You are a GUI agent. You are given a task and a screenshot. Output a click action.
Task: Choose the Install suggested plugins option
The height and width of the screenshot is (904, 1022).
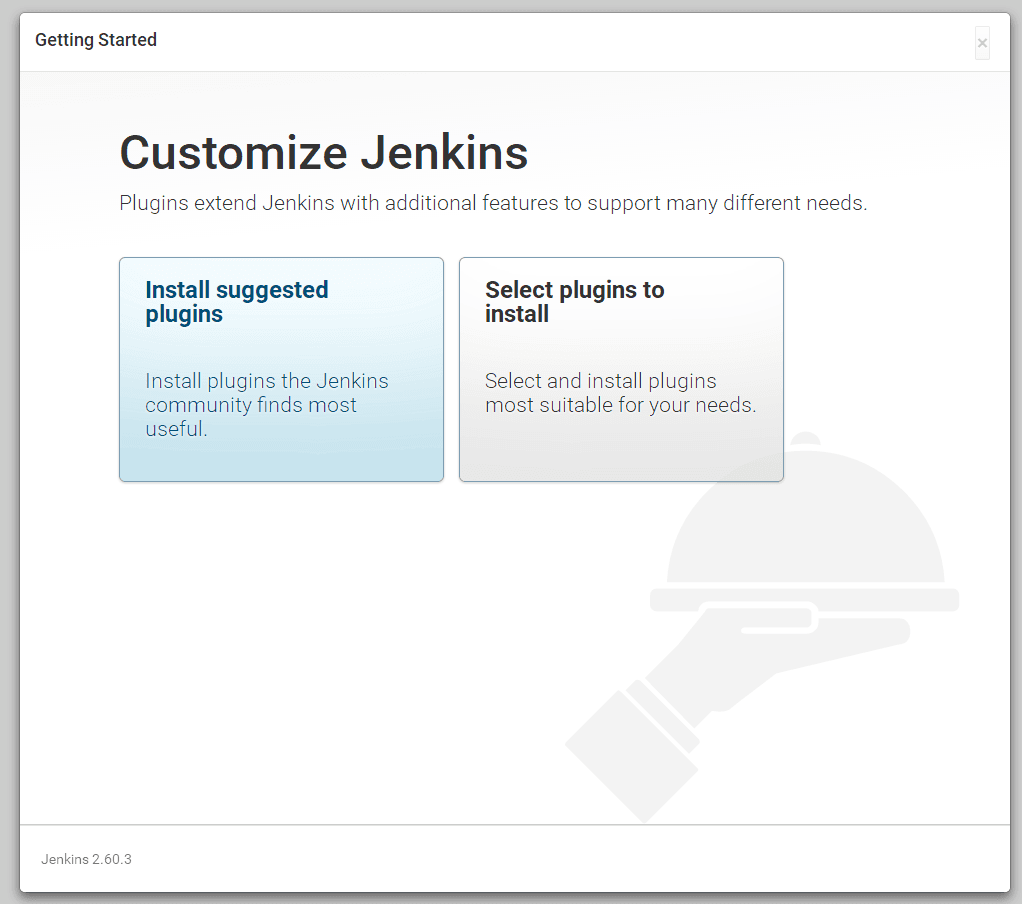tap(281, 370)
